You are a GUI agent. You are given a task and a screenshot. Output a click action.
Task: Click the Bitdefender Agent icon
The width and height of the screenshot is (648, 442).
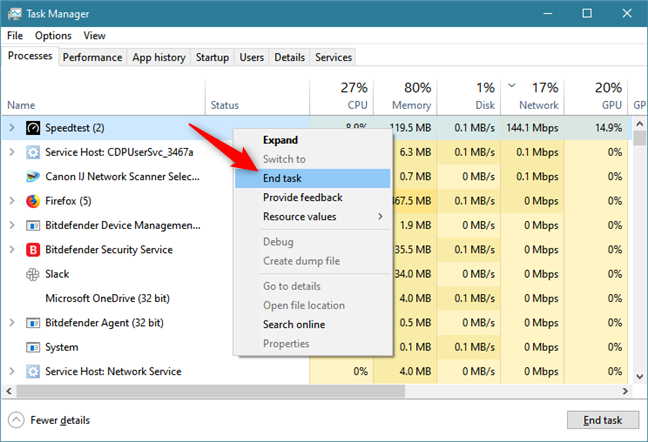click(x=33, y=323)
